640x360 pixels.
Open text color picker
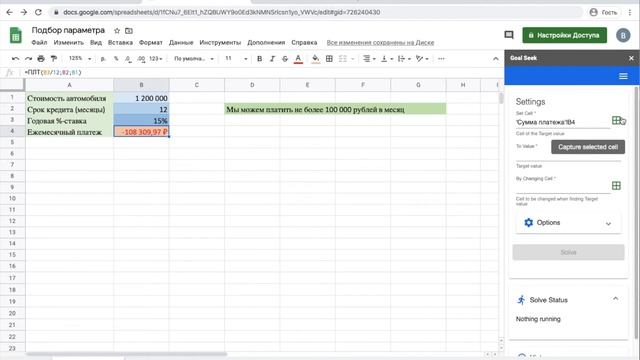tap(298, 59)
